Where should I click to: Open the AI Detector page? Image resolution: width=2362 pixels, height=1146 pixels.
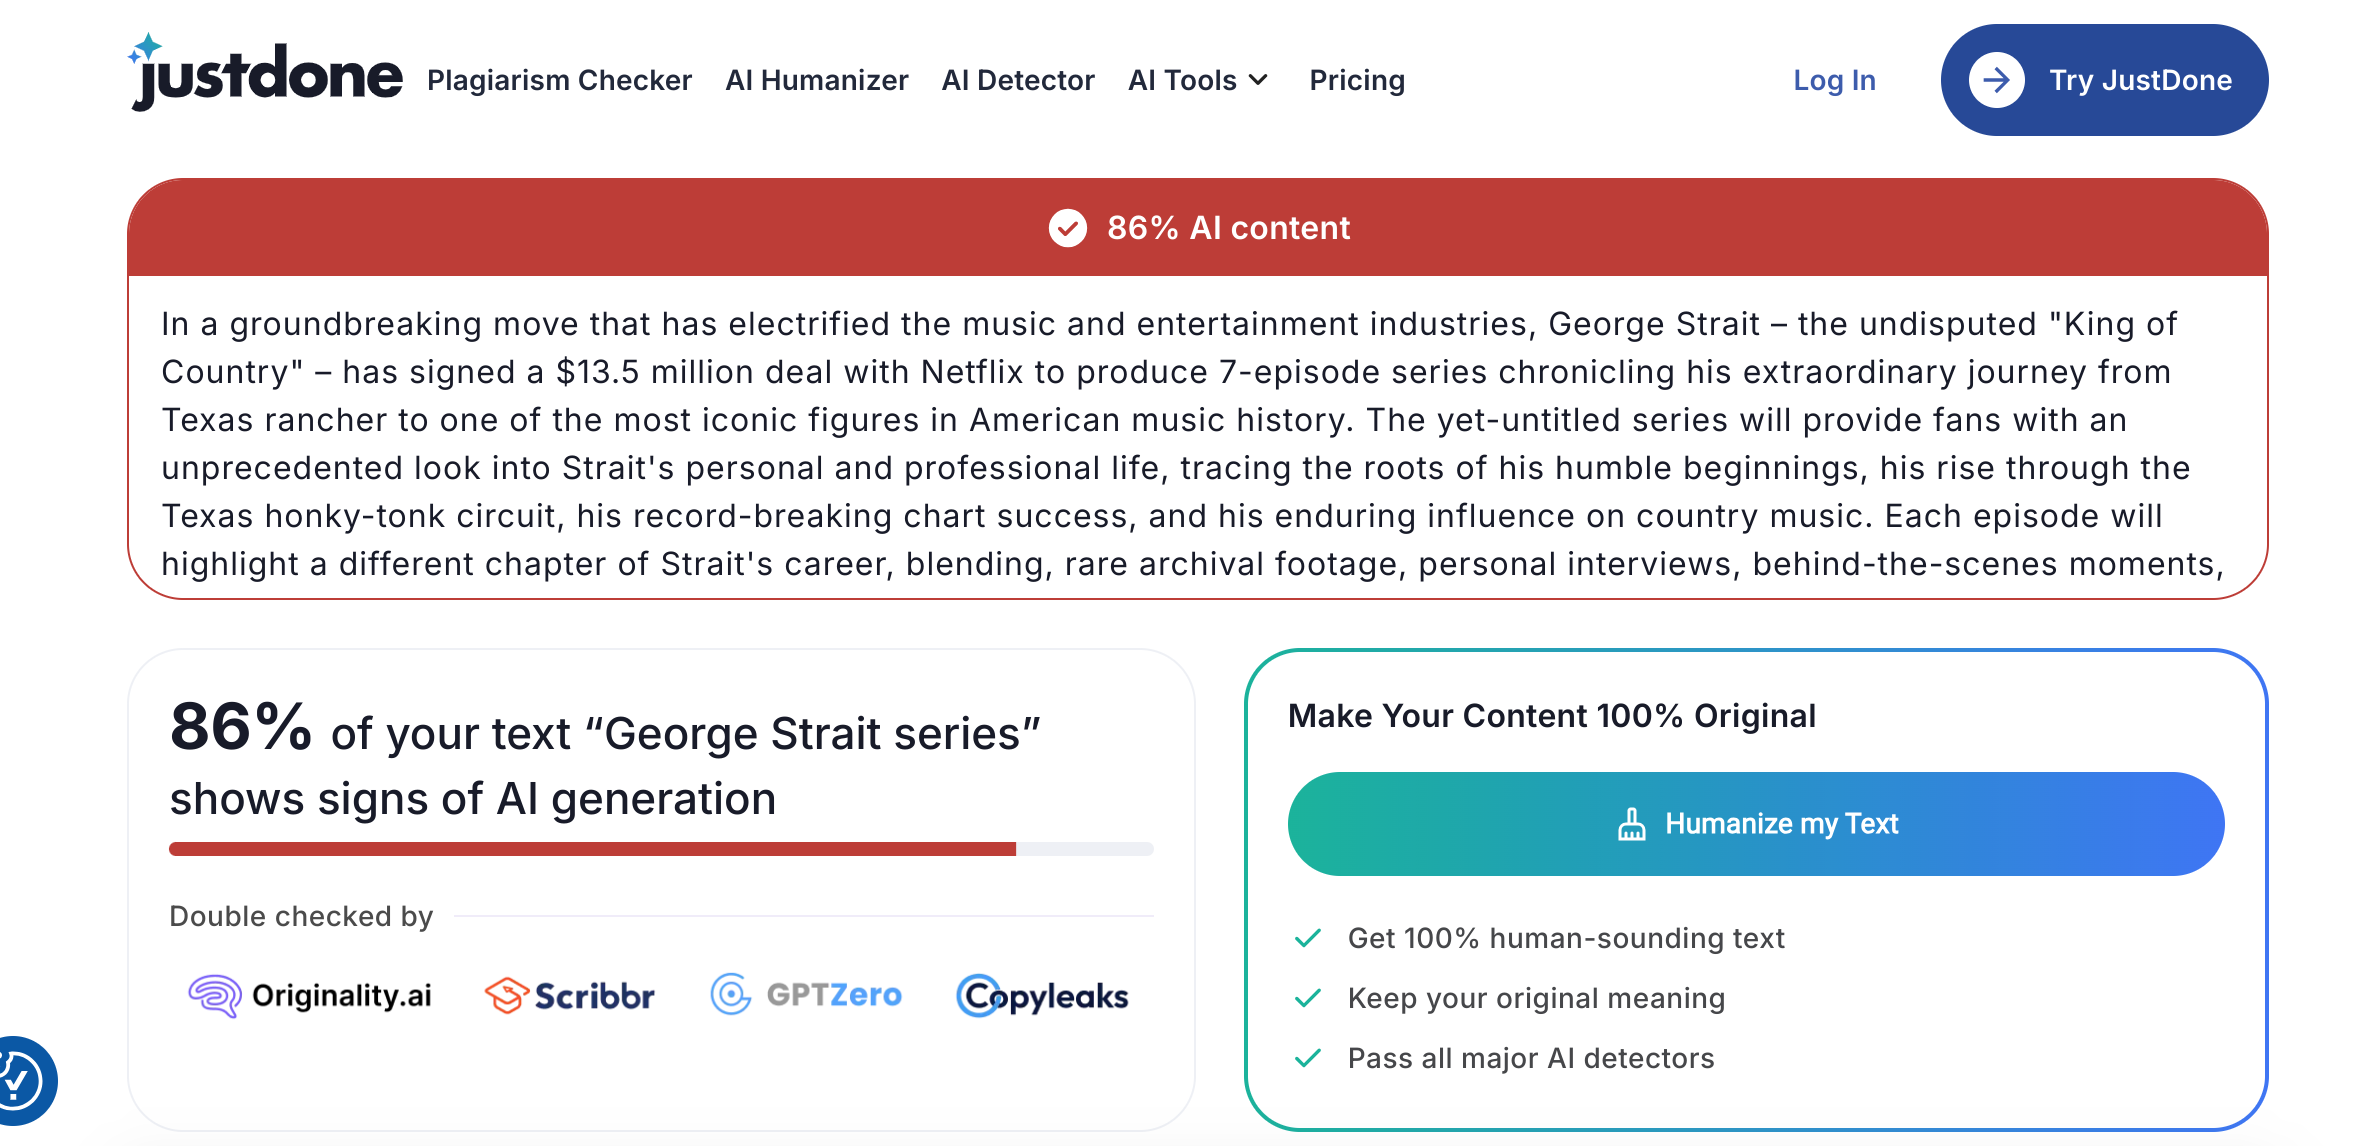1017,80
